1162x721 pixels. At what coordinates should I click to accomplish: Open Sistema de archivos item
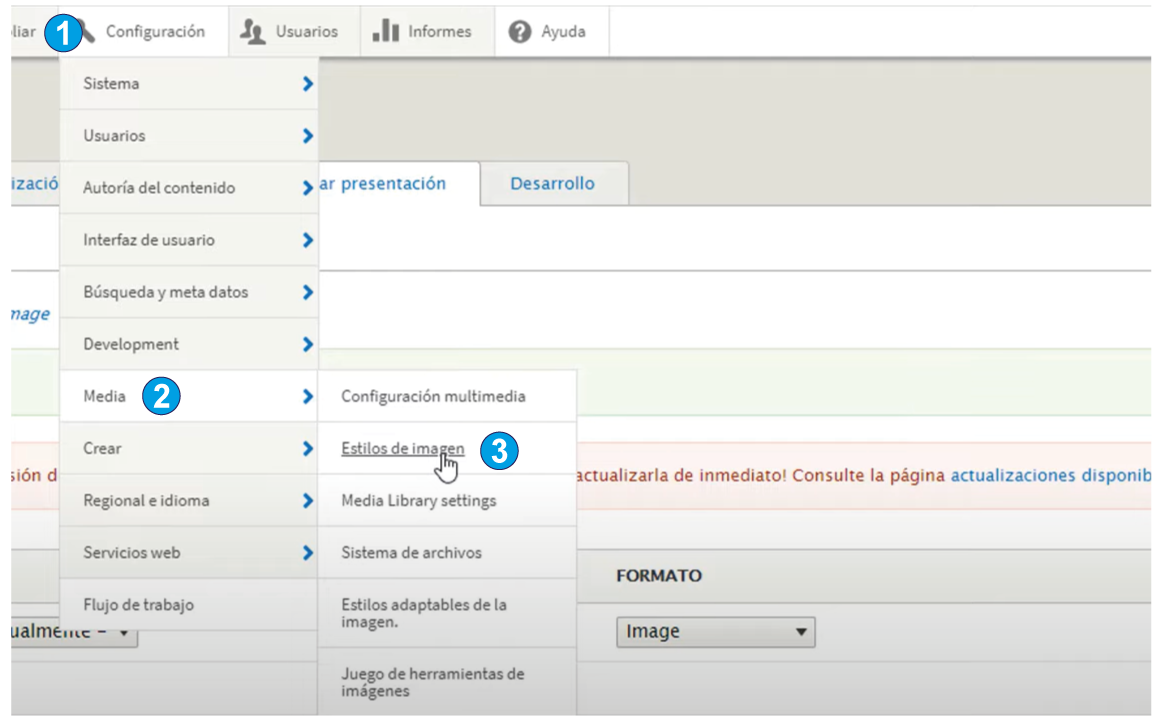point(447,553)
